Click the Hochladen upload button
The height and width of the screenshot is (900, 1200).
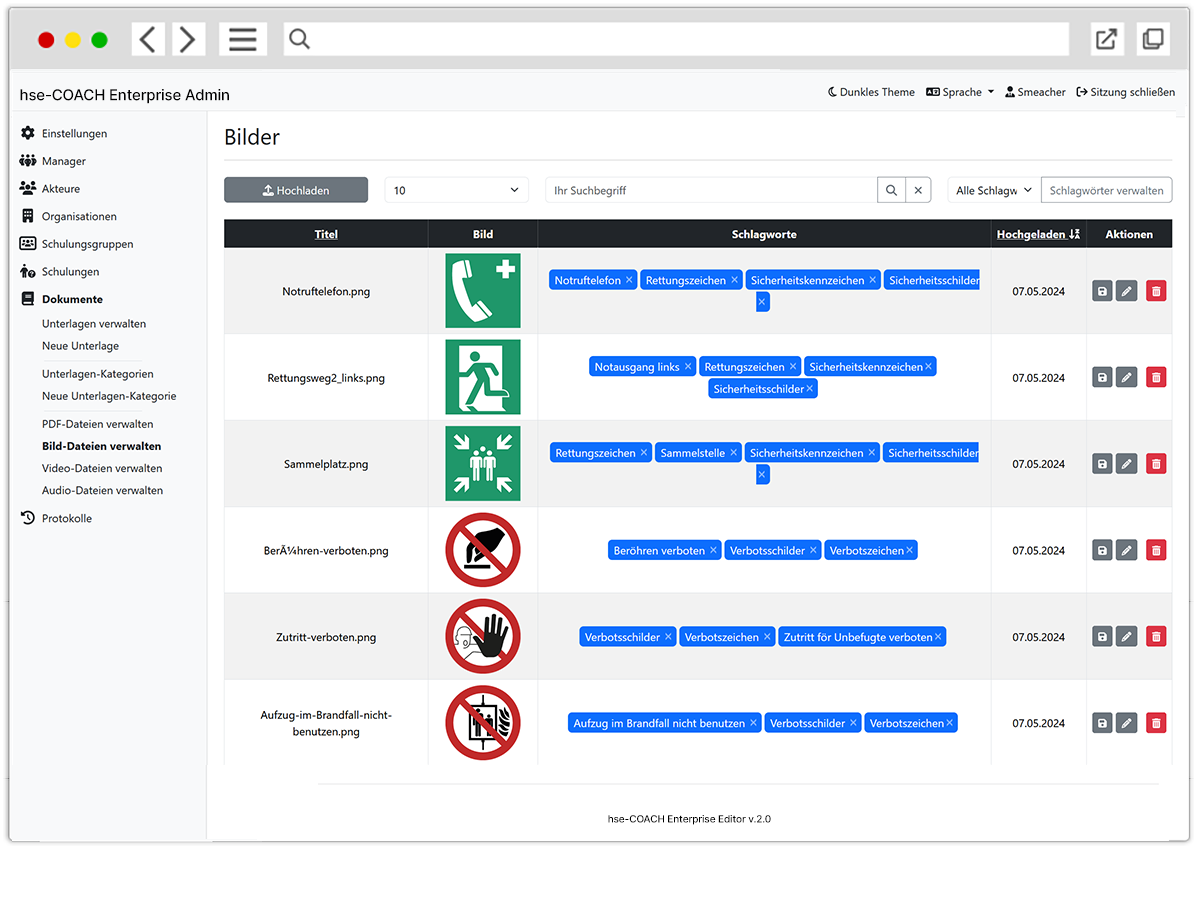[296, 190]
